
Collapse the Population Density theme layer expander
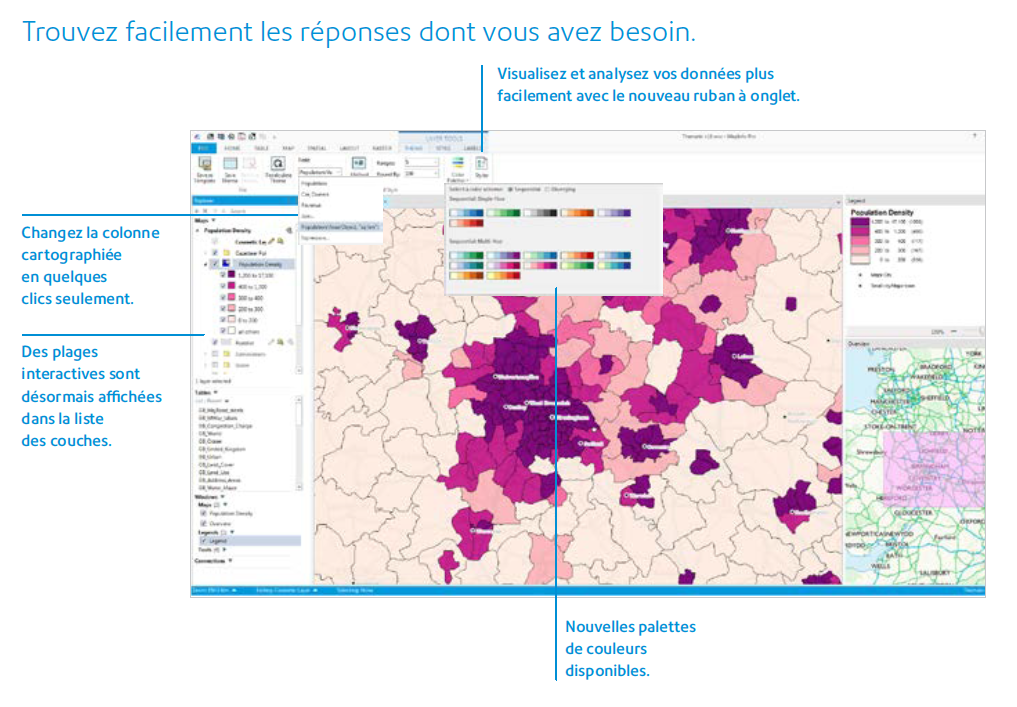[206, 265]
